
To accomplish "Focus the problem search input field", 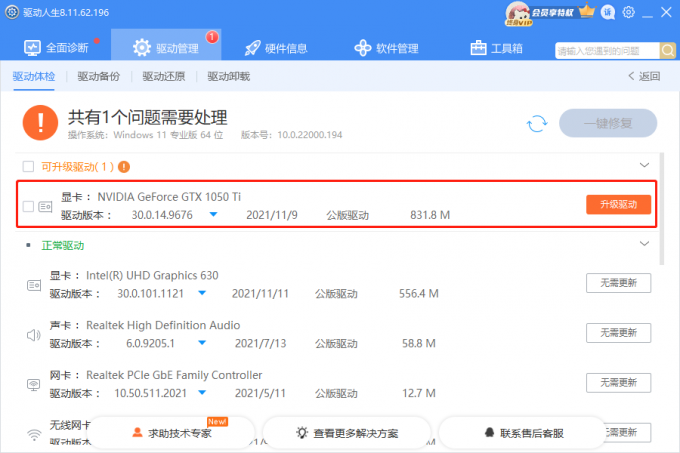I will tap(607, 51).
